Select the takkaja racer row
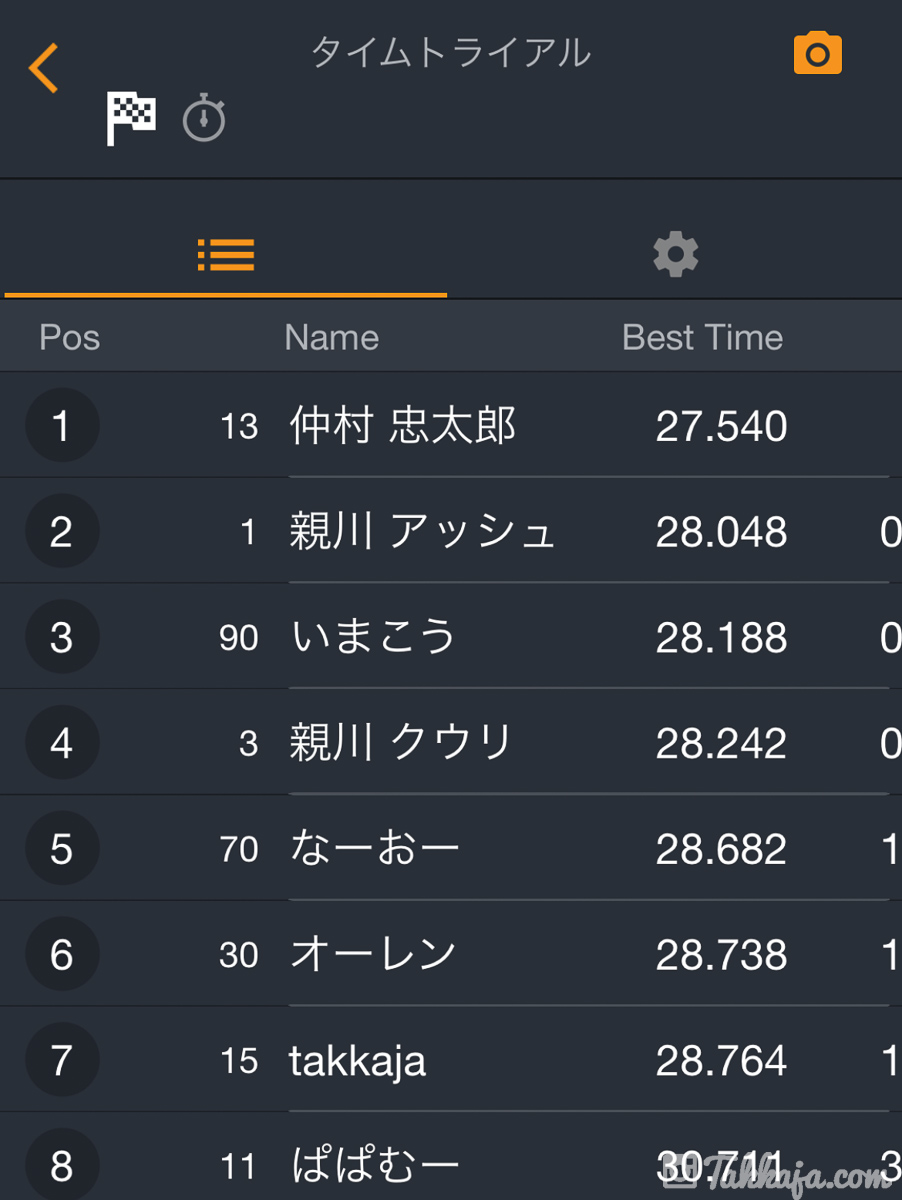 (x=357, y=1061)
